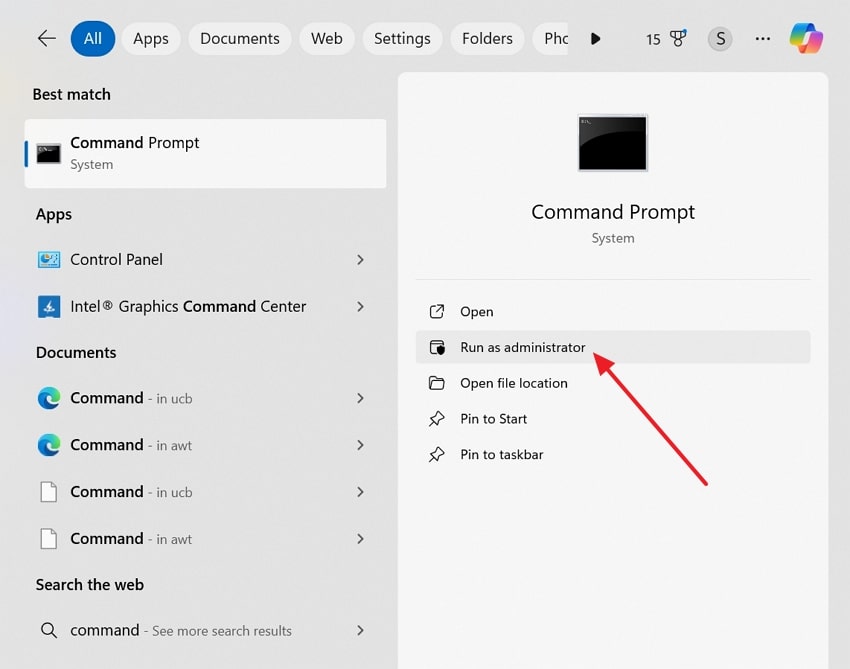Choose Run as administrator

click(613, 347)
